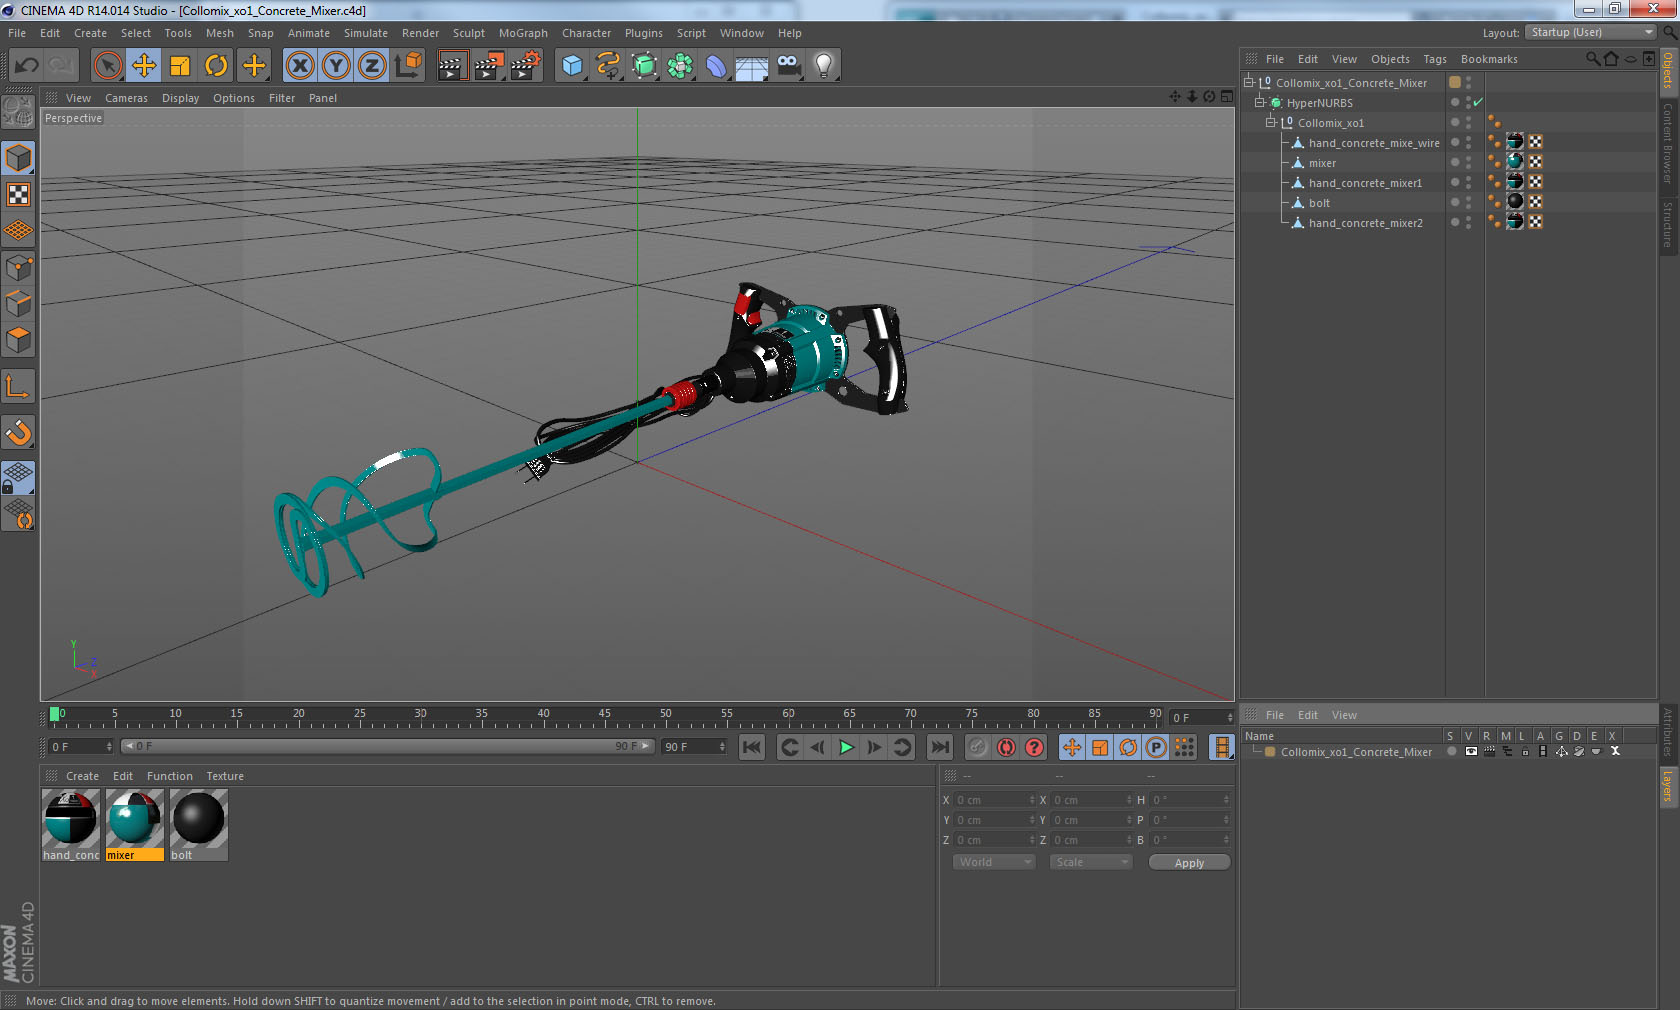
Task: Toggle autokeying button in timeline
Action: (x=1006, y=747)
